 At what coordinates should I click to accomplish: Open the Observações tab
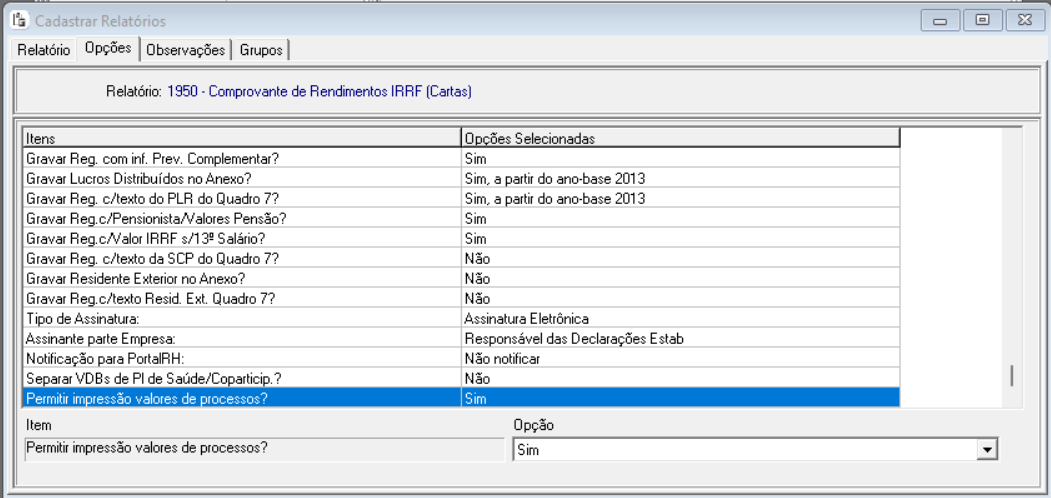click(187, 50)
